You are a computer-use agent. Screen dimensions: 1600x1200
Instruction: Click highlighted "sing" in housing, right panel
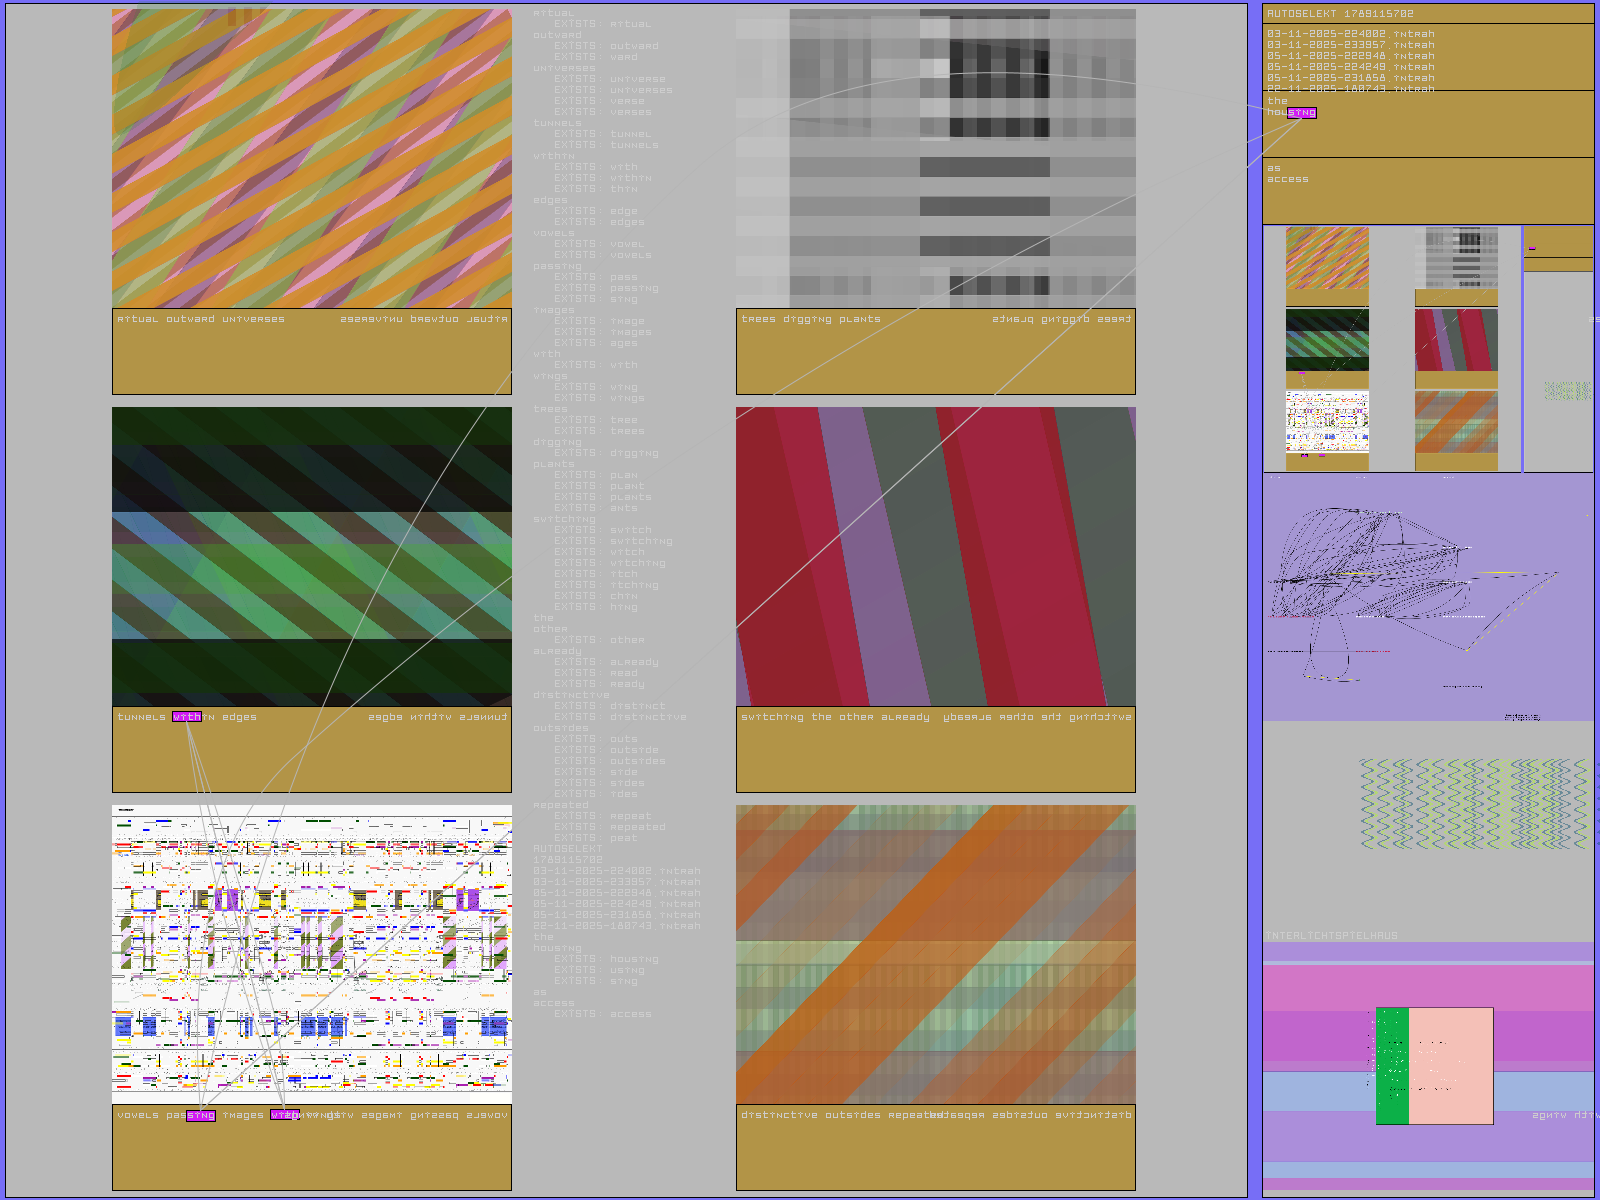pyautogui.click(x=1302, y=113)
